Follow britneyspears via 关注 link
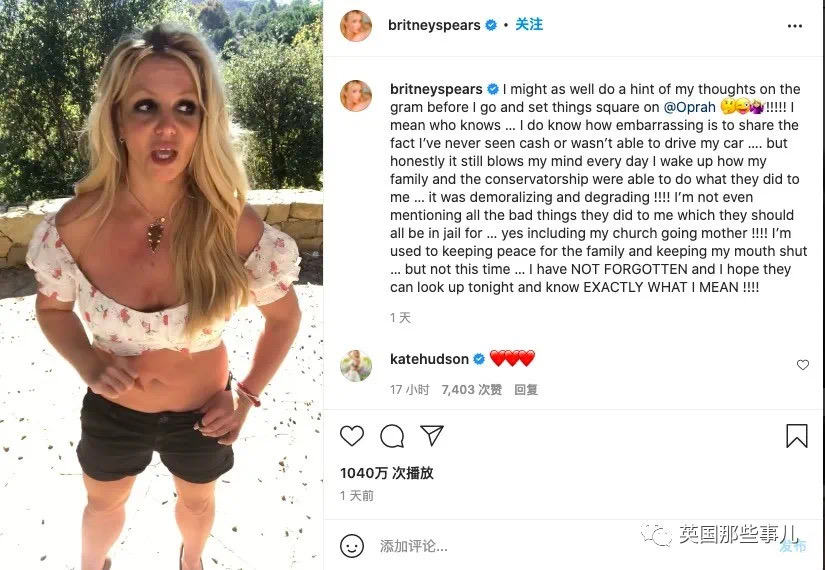This screenshot has height=570, width=825. pyautogui.click(x=529, y=25)
